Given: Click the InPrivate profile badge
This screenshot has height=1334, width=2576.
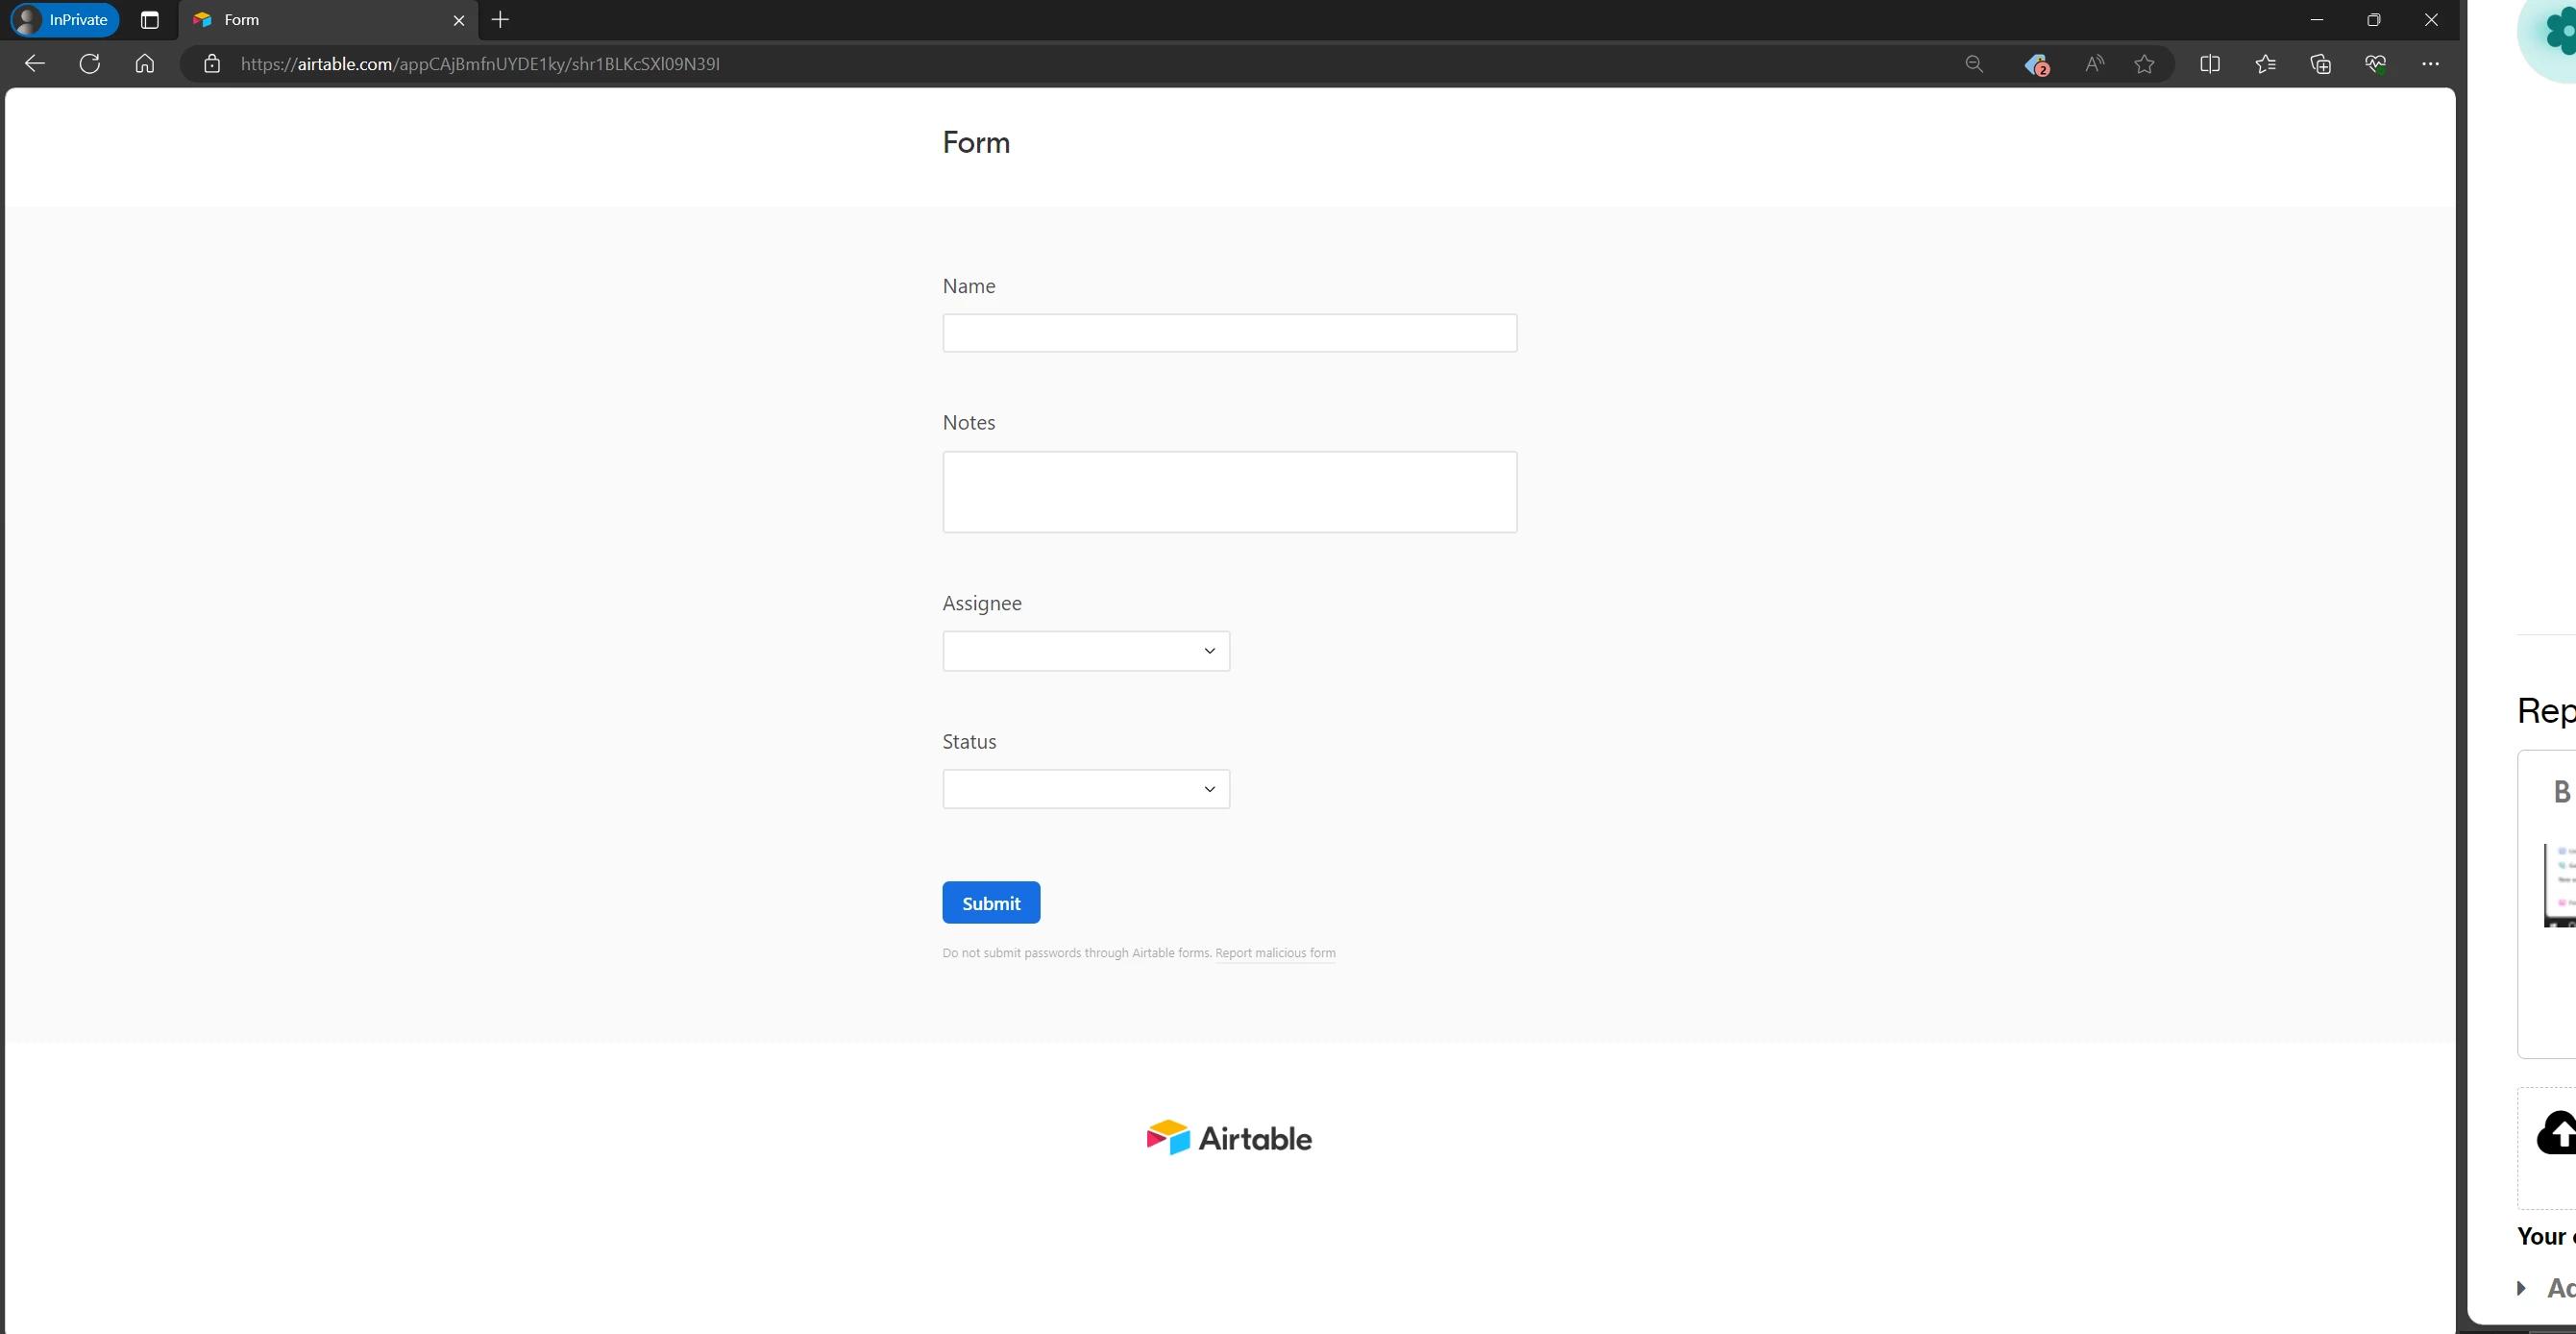Looking at the screenshot, I should pyautogui.click(x=65, y=20).
